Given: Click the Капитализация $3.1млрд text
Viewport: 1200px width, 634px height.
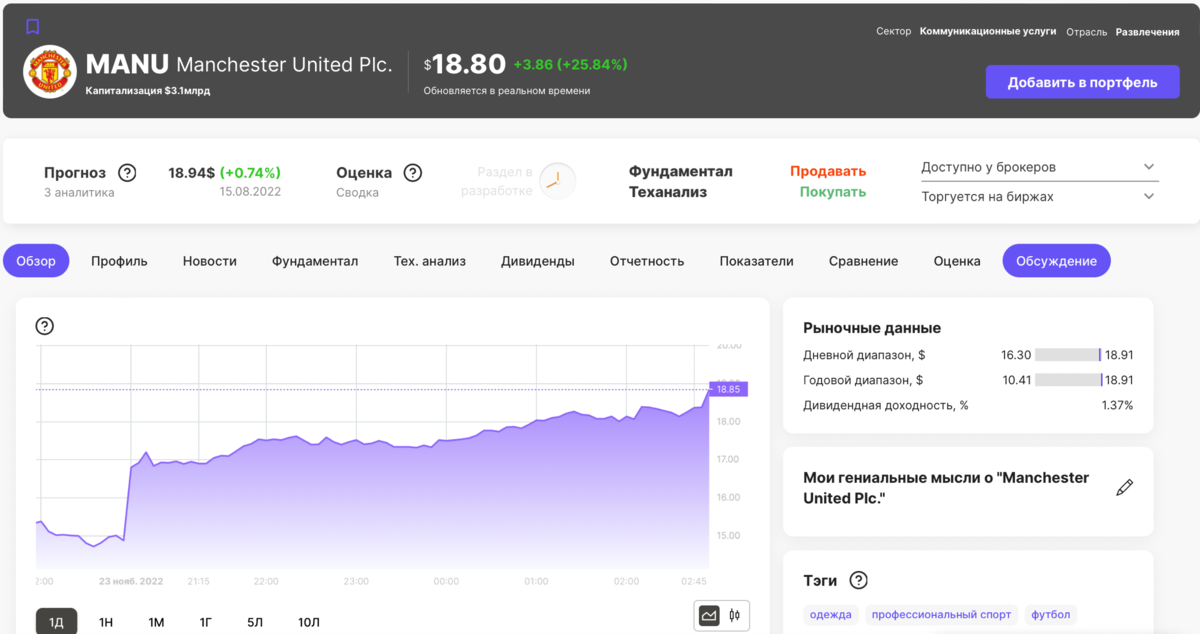Looking at the screenshot, I should pos(148,90).
